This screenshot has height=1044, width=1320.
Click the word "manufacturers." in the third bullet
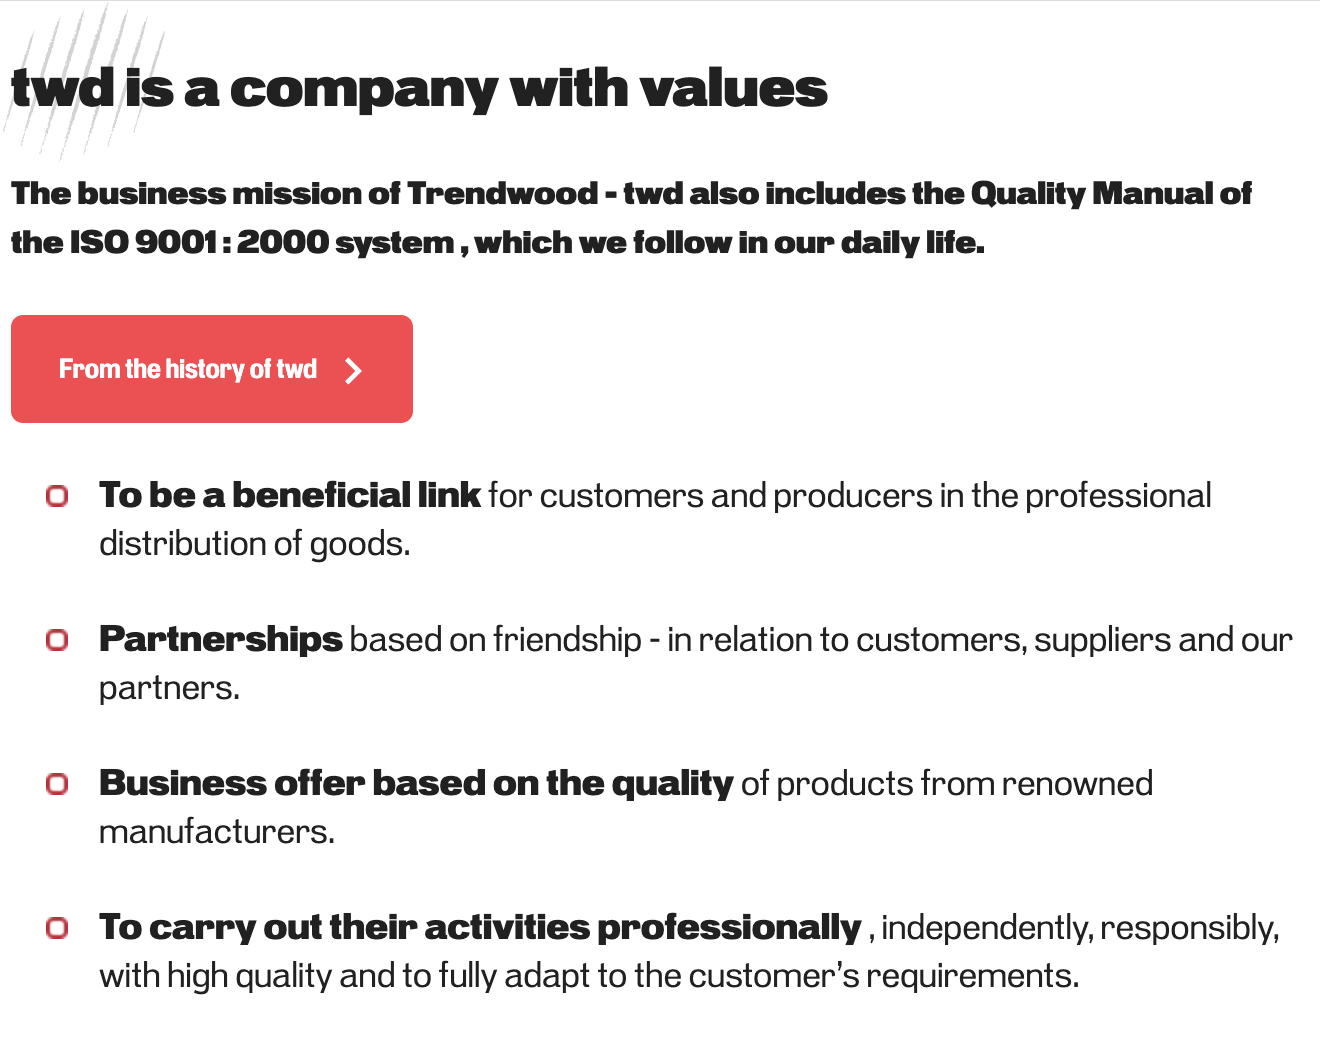217,831
